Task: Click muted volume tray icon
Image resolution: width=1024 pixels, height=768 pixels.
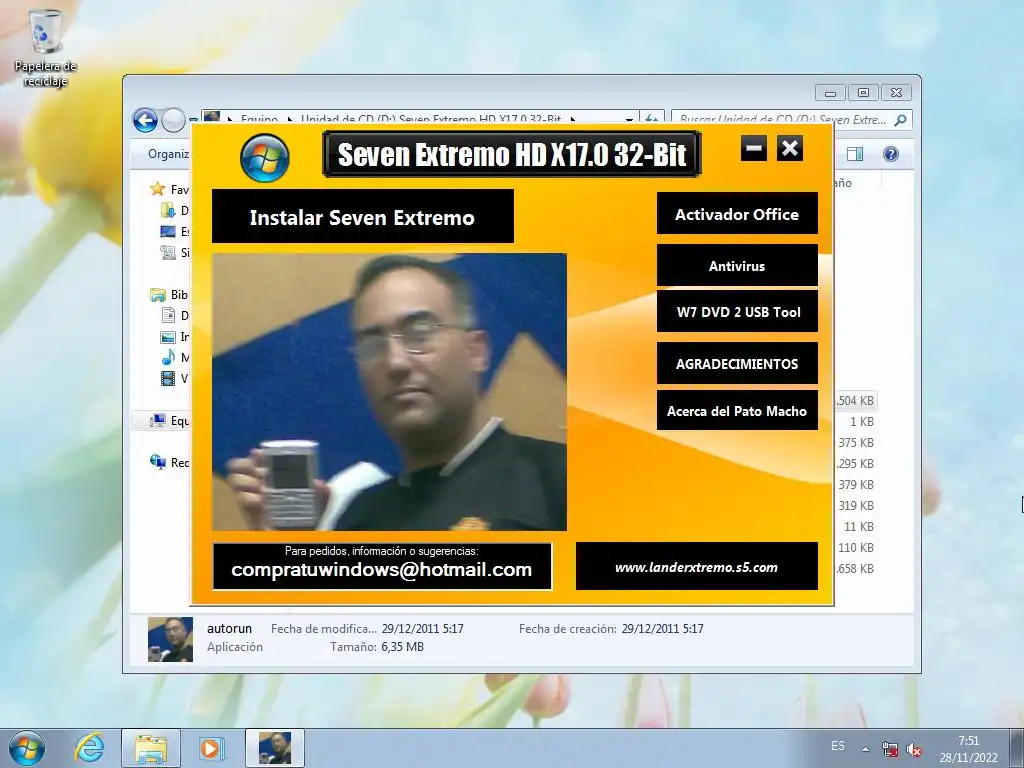Action: pos(914,749)
